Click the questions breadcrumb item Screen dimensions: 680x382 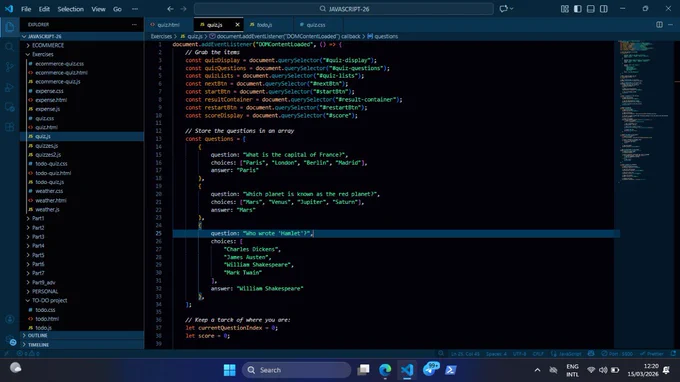[x=386, y=36]
